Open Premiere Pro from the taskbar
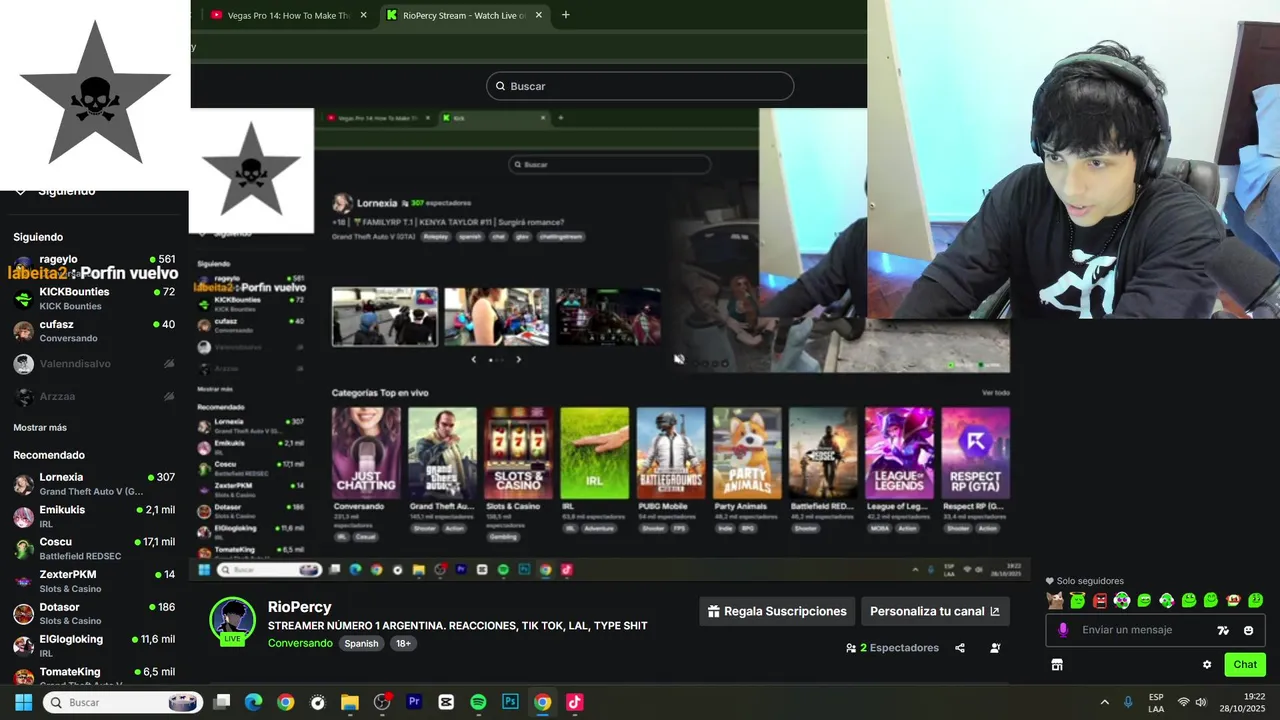Screen dimensions: 1280x720 click(414, 702)
